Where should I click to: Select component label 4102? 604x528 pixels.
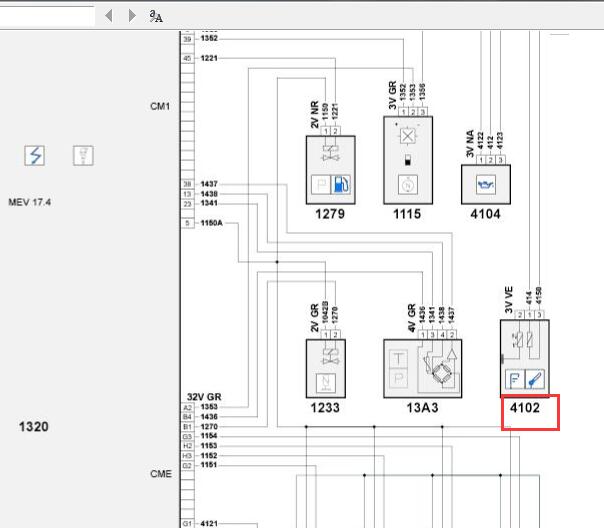point(525,407)
